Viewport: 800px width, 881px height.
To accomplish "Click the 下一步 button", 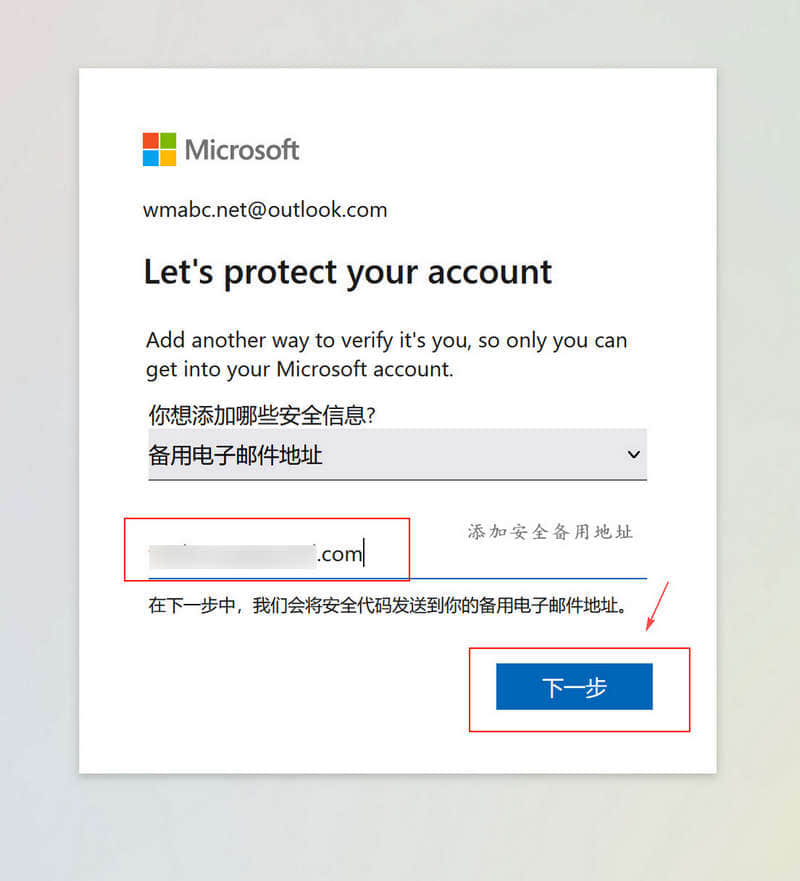I will click(x=574, y=687).
